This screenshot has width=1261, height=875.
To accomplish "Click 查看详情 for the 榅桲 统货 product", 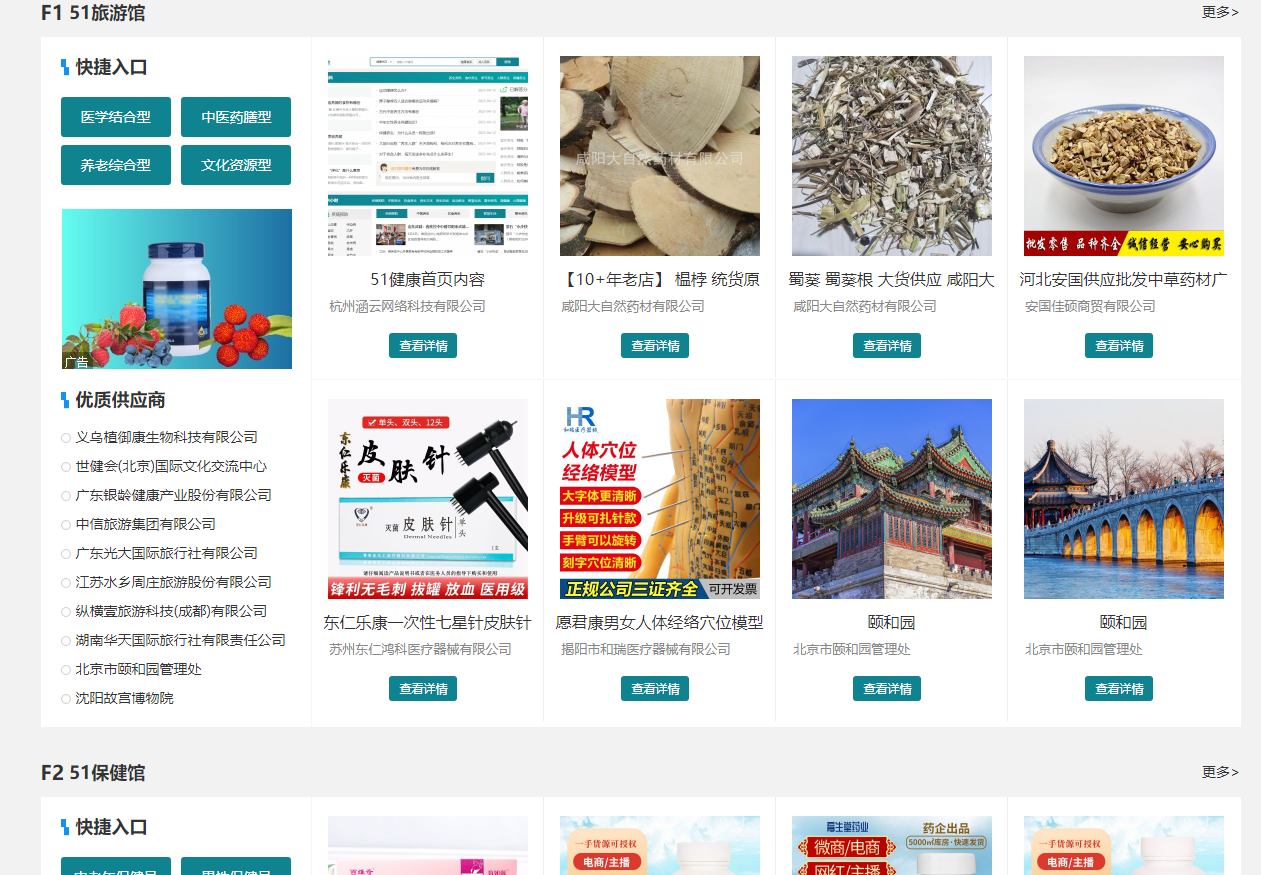I will pos(655,346).
